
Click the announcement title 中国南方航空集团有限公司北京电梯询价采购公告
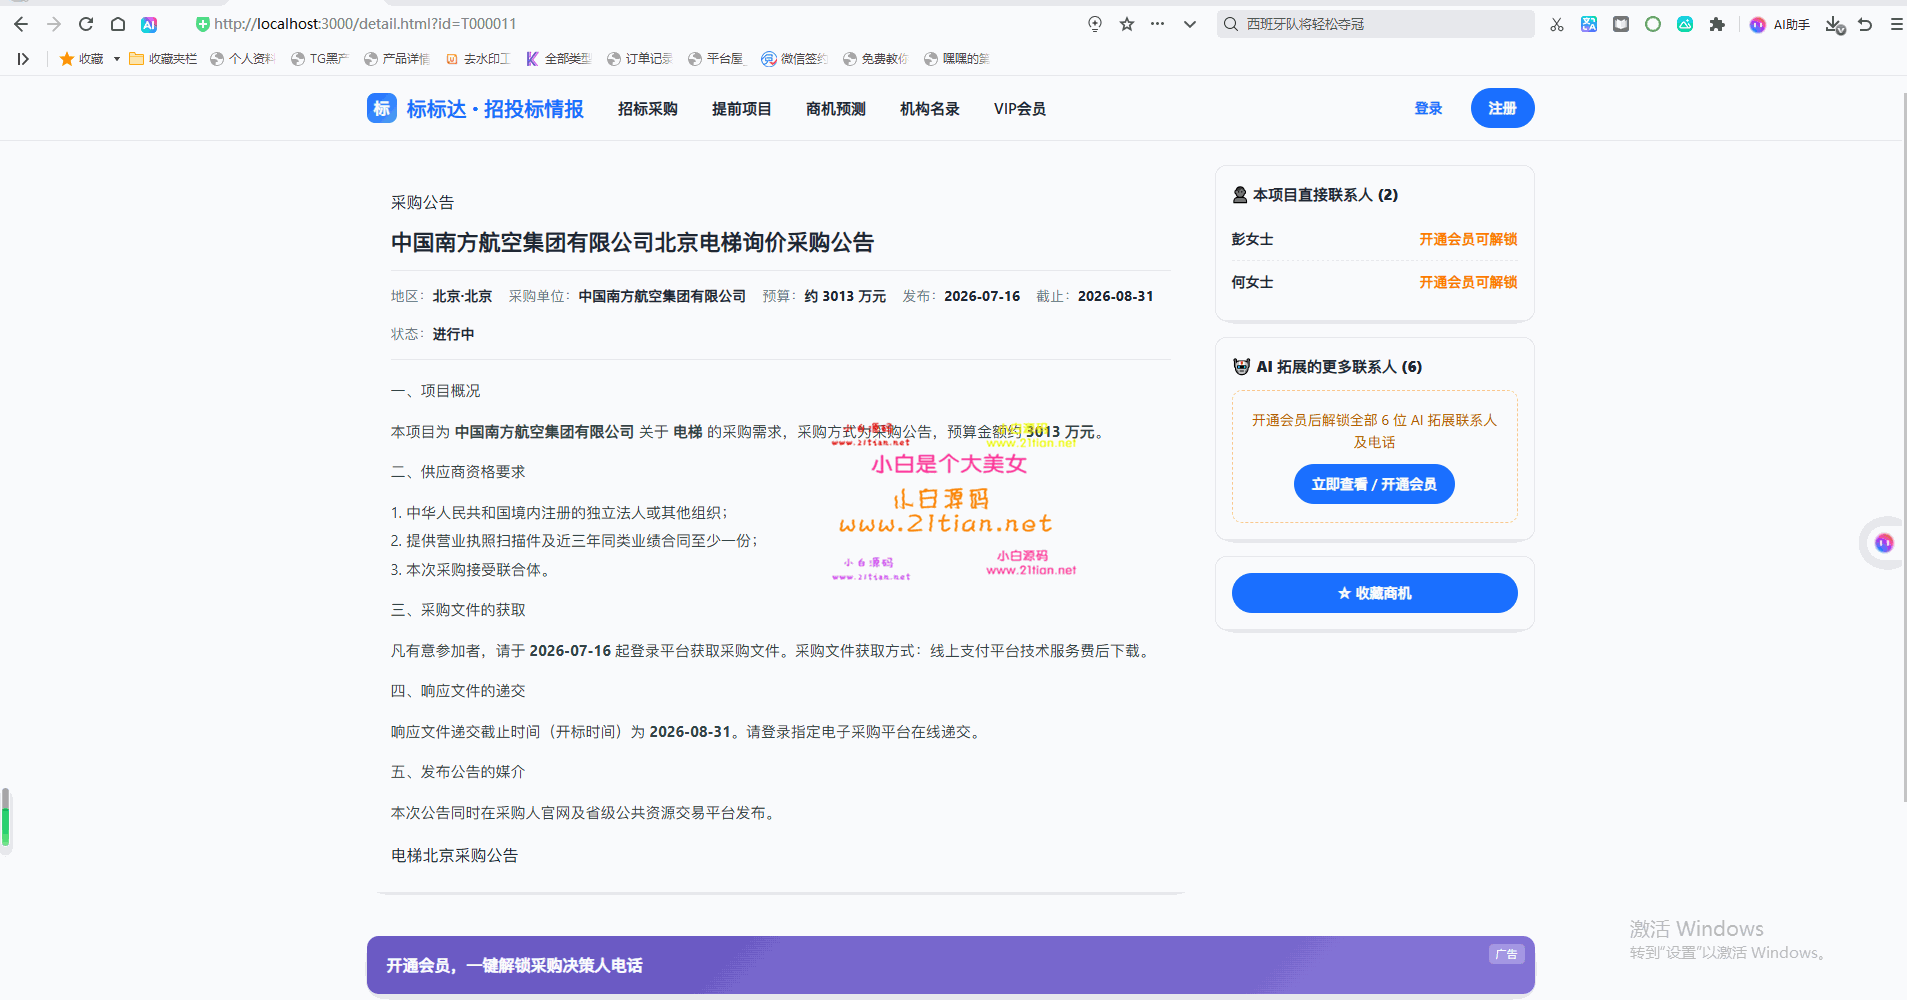(632, 242)
